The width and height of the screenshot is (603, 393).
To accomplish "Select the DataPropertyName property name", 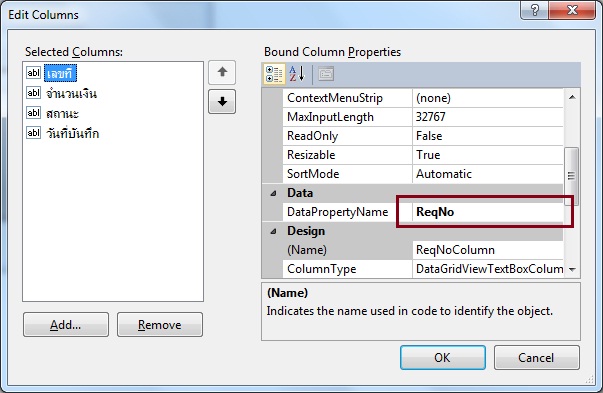I will click(x=338, y=212).
